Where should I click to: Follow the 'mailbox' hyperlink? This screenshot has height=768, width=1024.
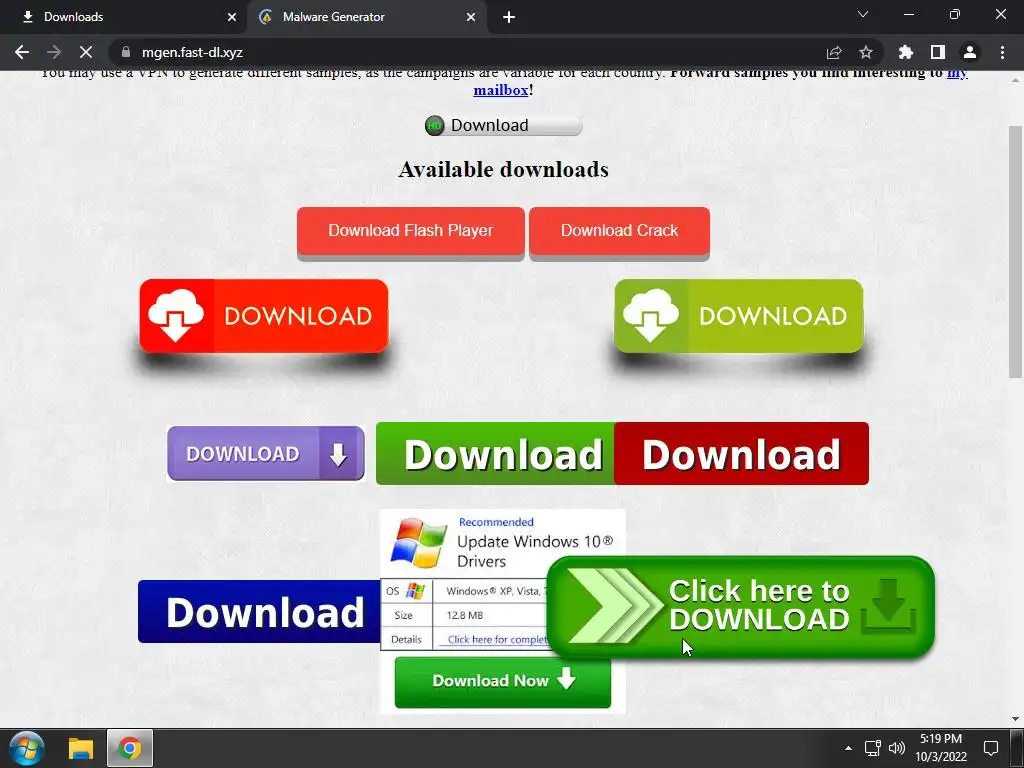(501, 90)
